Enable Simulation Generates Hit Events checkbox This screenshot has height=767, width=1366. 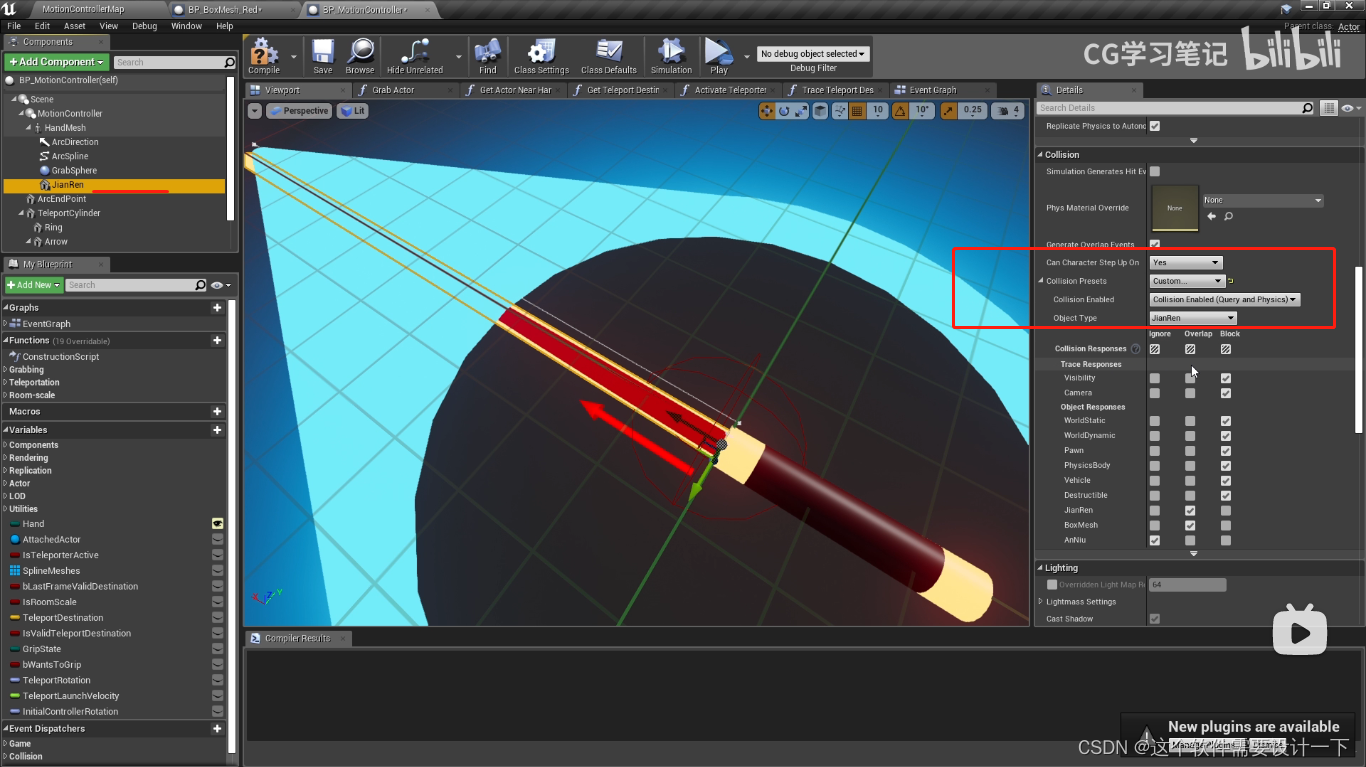coord(1155,171)
